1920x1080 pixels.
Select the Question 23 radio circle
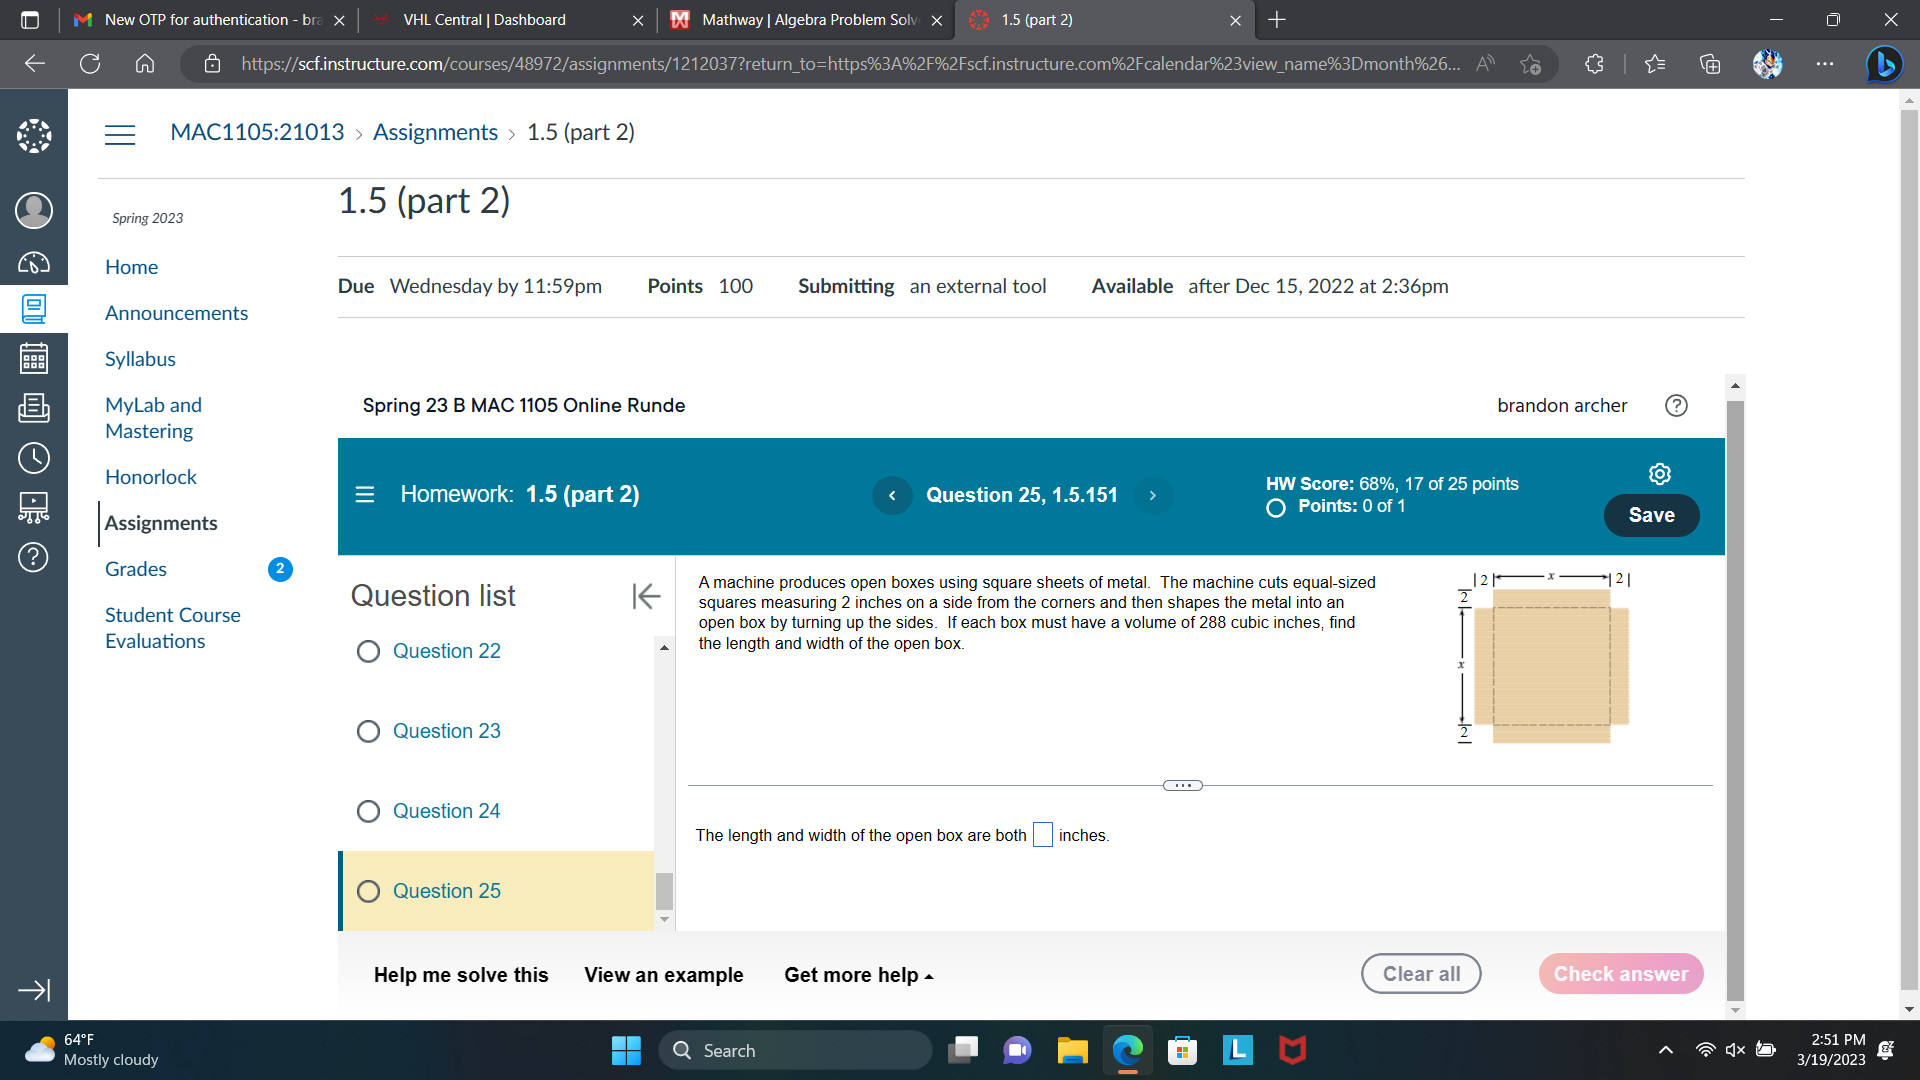click(x=368, y=732)
